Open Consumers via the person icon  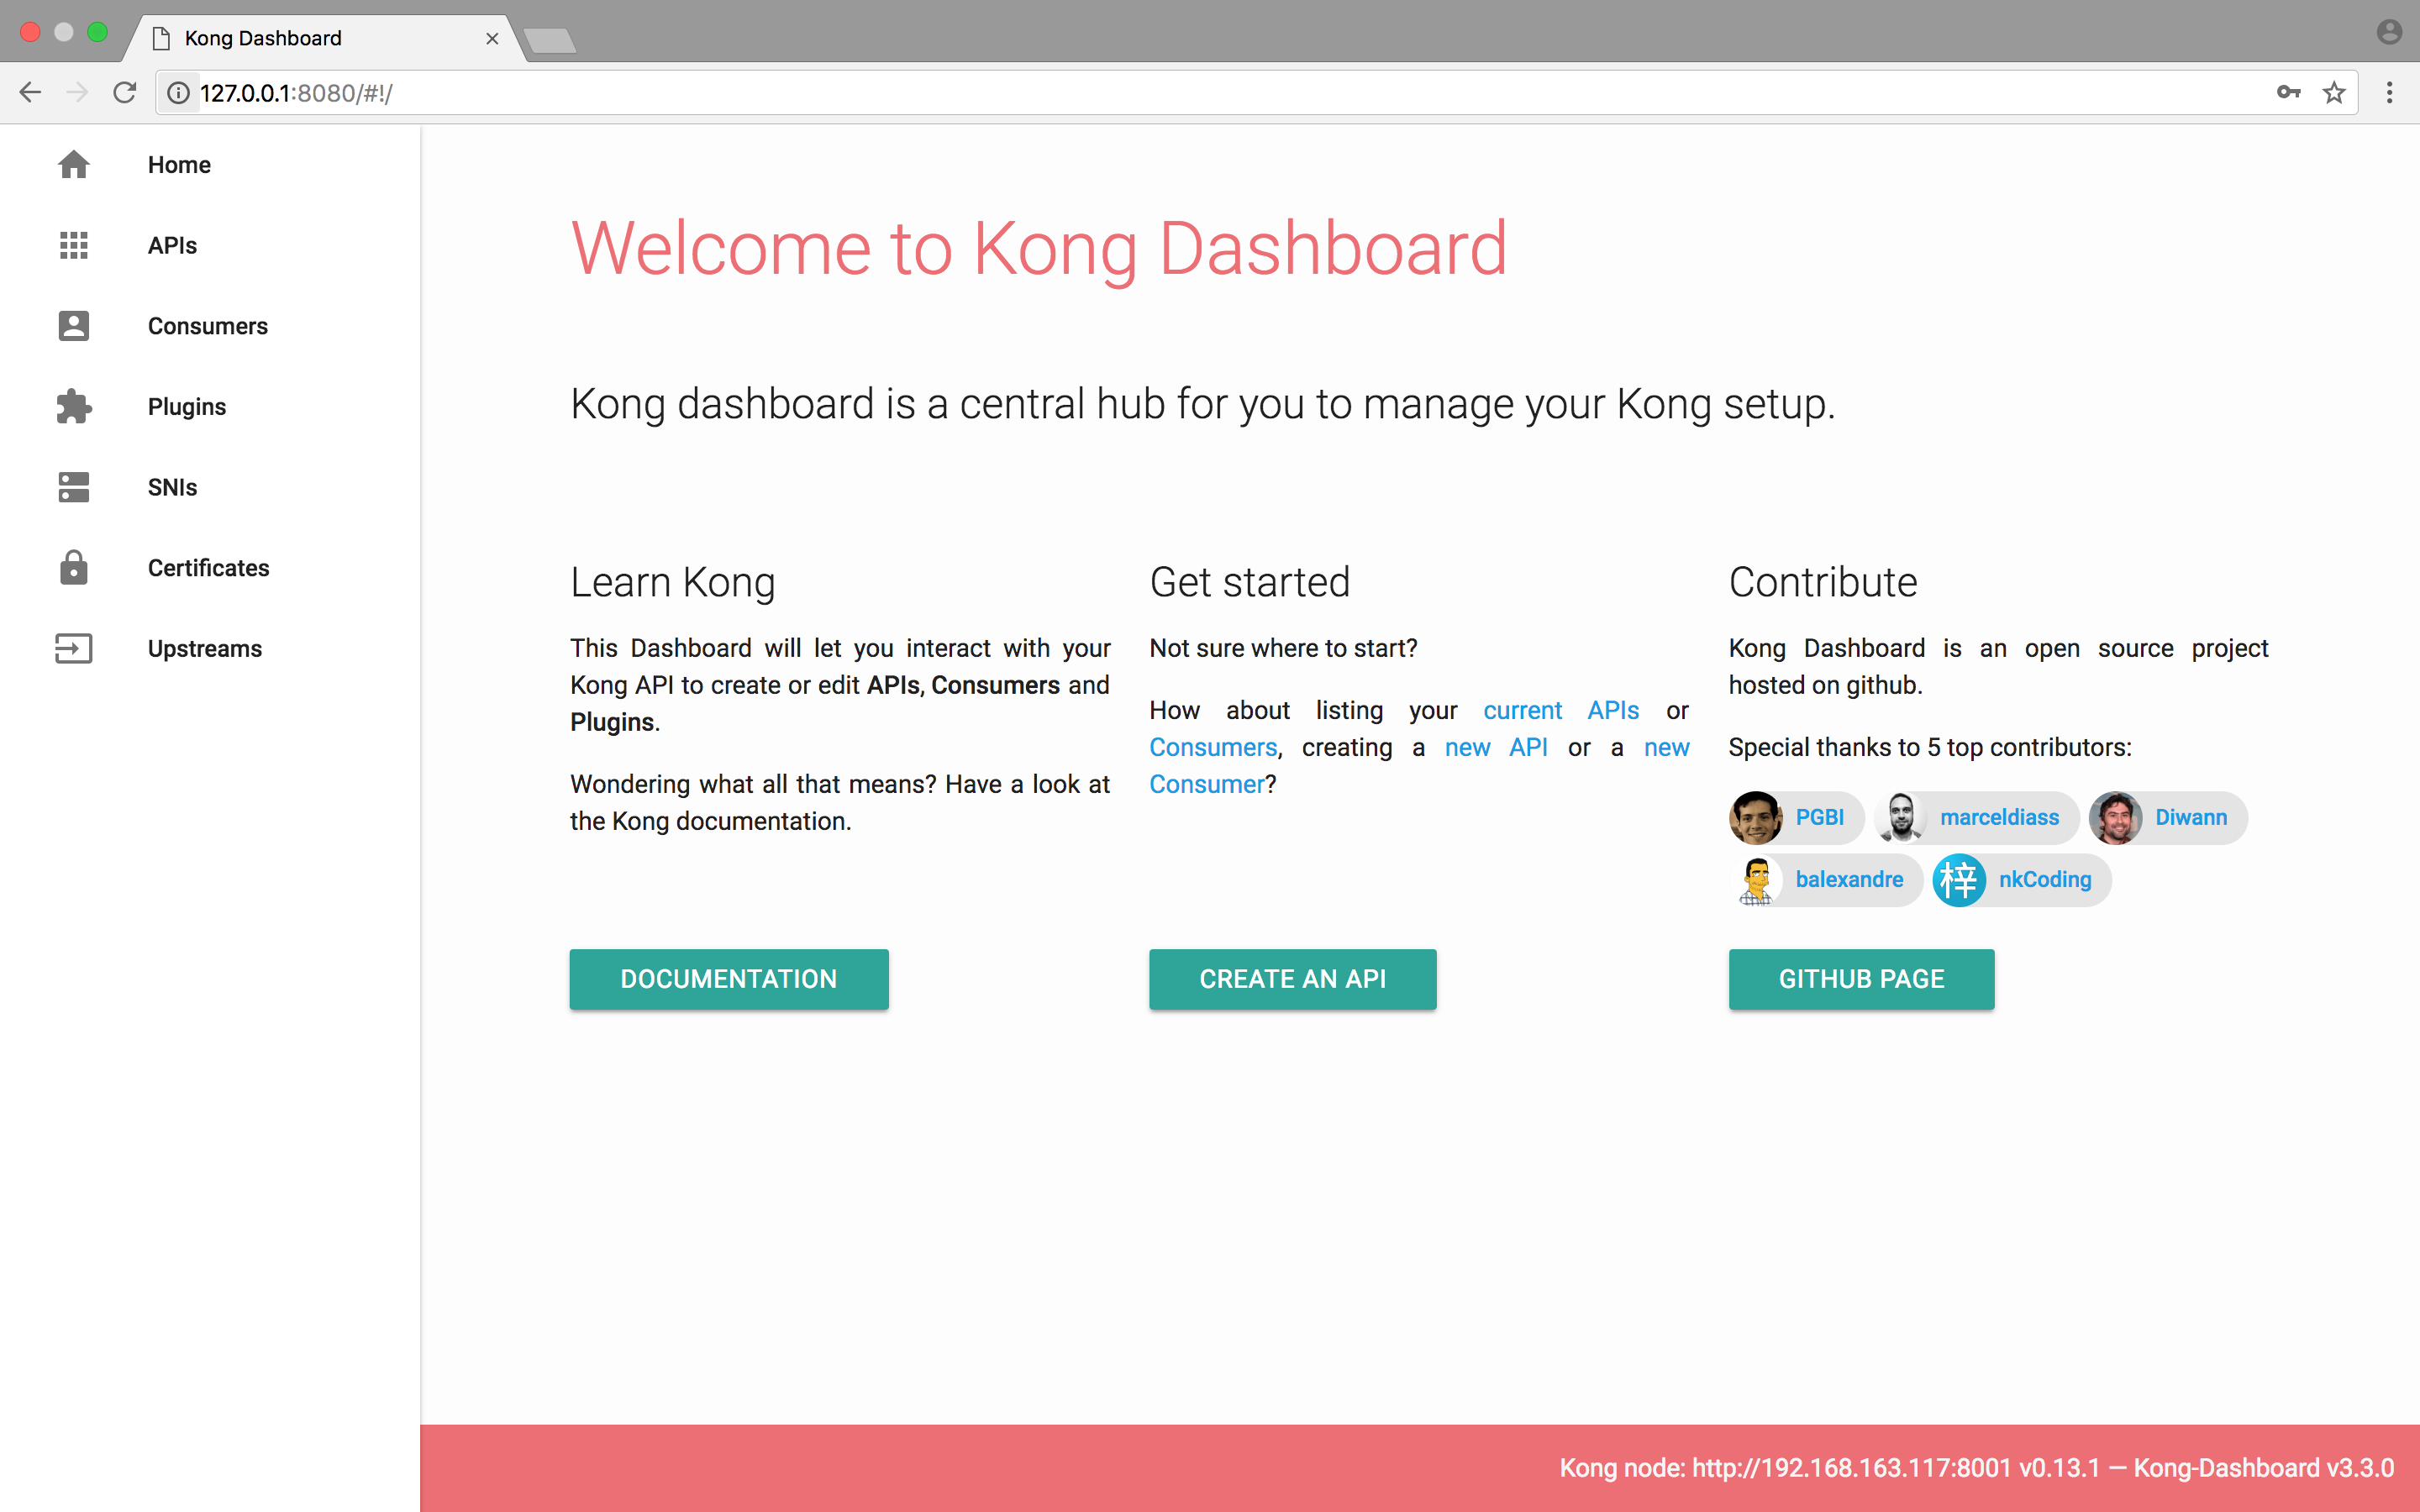[x=74, y=325]
